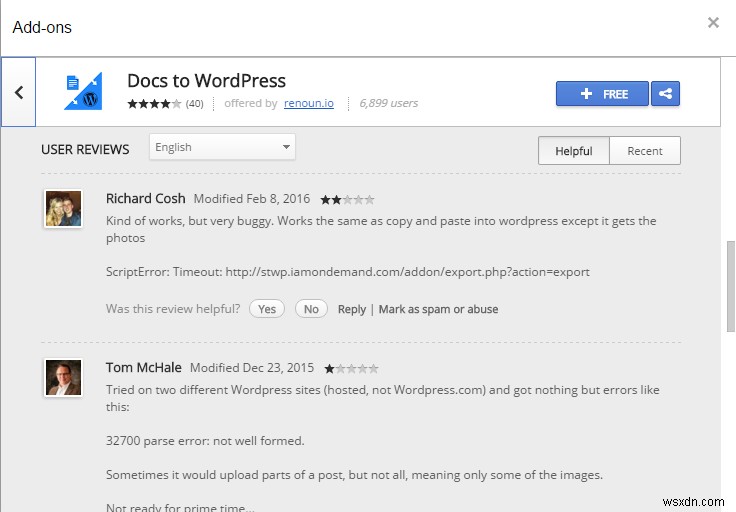This screenshot has height=512, width=736.
Task: Click the share icon button
Action: (665, 94)
